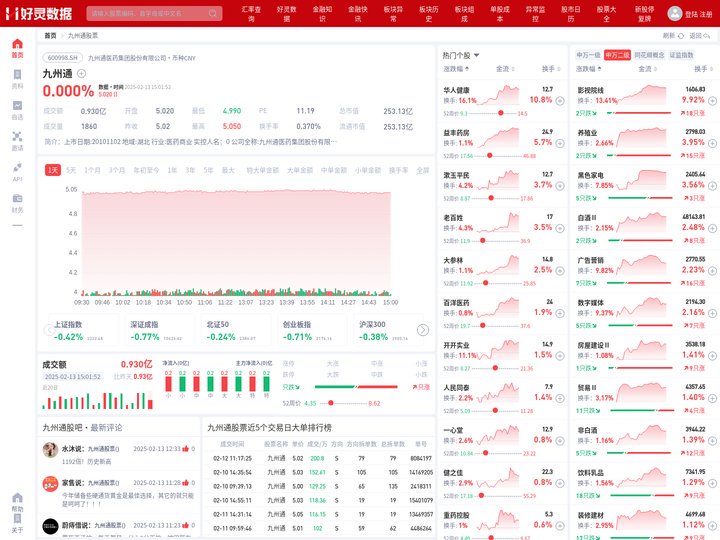Image resolution: width=720 pixels, height=540 pixels.
Task: Like 家售's comment with thumbs-up
Action: pyautogui.click(x=186, y=483)
